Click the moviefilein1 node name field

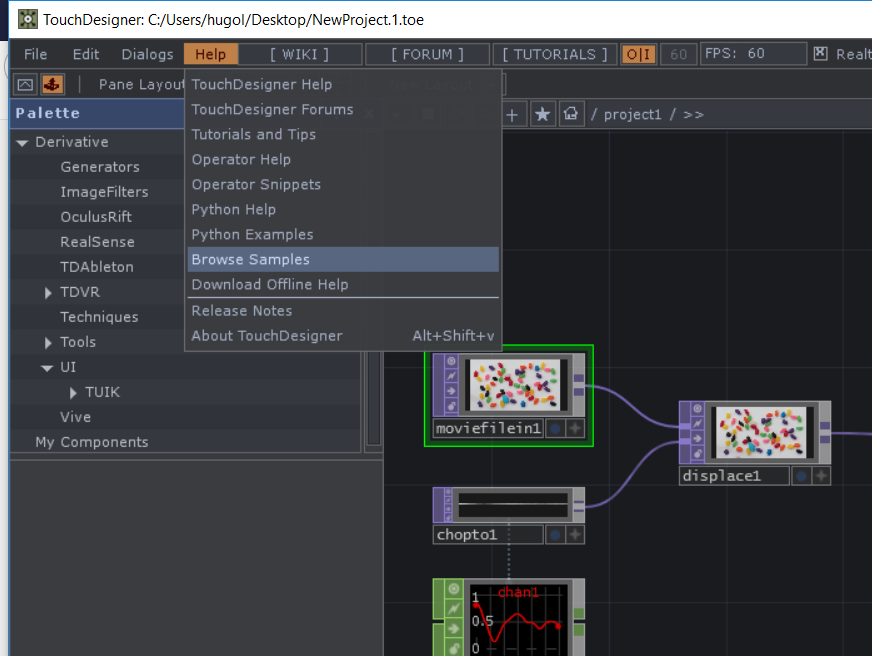pyautogui.click(x=488, y=428)
